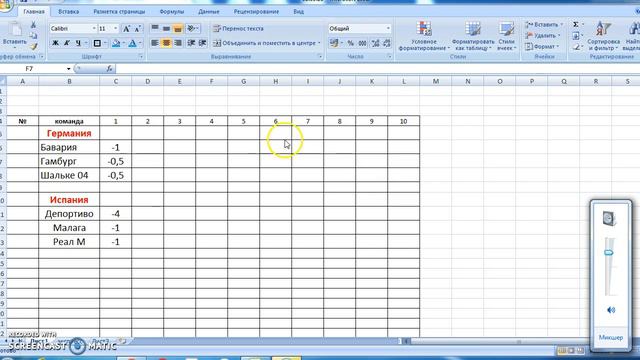
Task: Open Сортировка и фильтр tool
Action: coord(603,36)
